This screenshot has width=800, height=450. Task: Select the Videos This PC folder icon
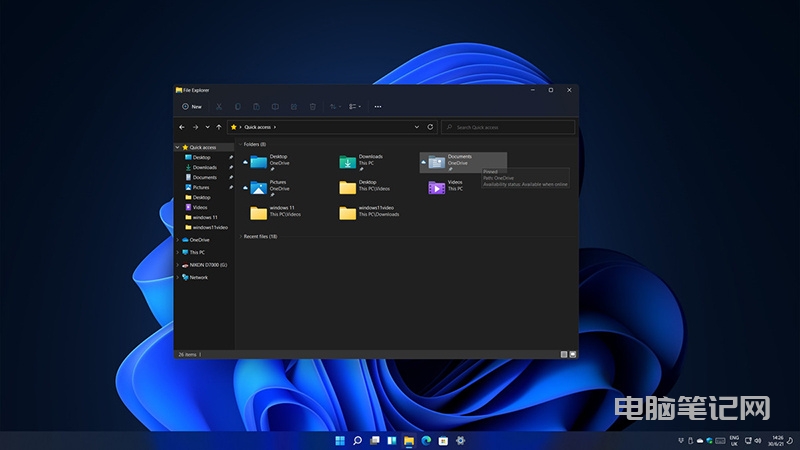click(436, 188)
